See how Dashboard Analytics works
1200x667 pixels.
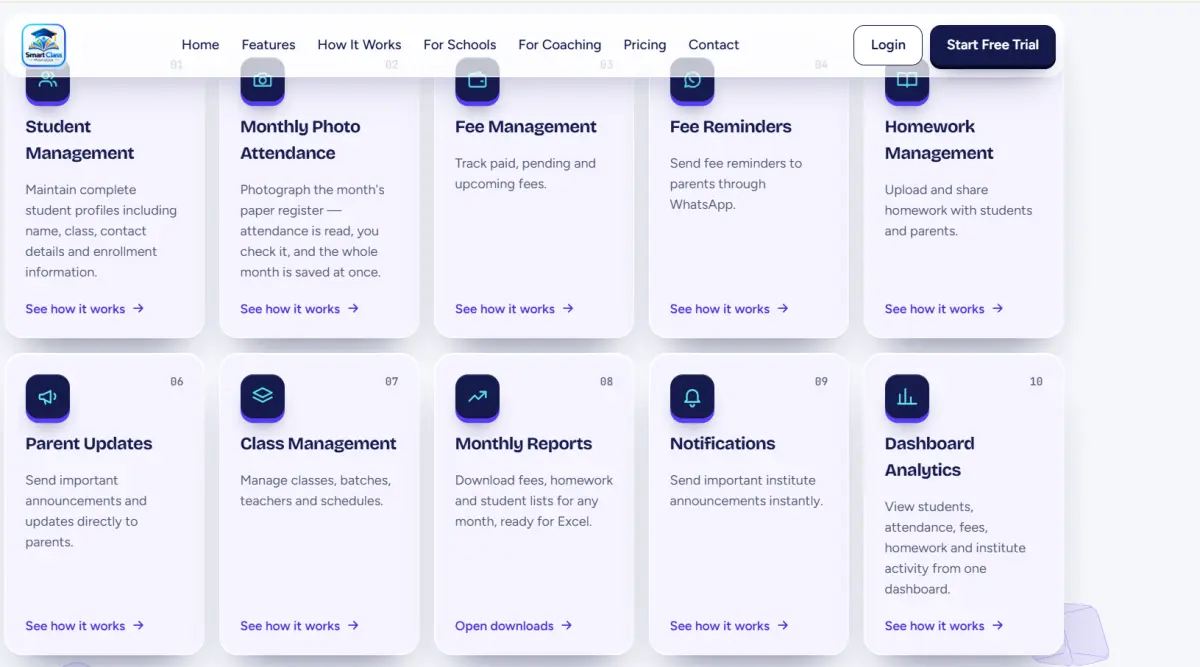944,626
